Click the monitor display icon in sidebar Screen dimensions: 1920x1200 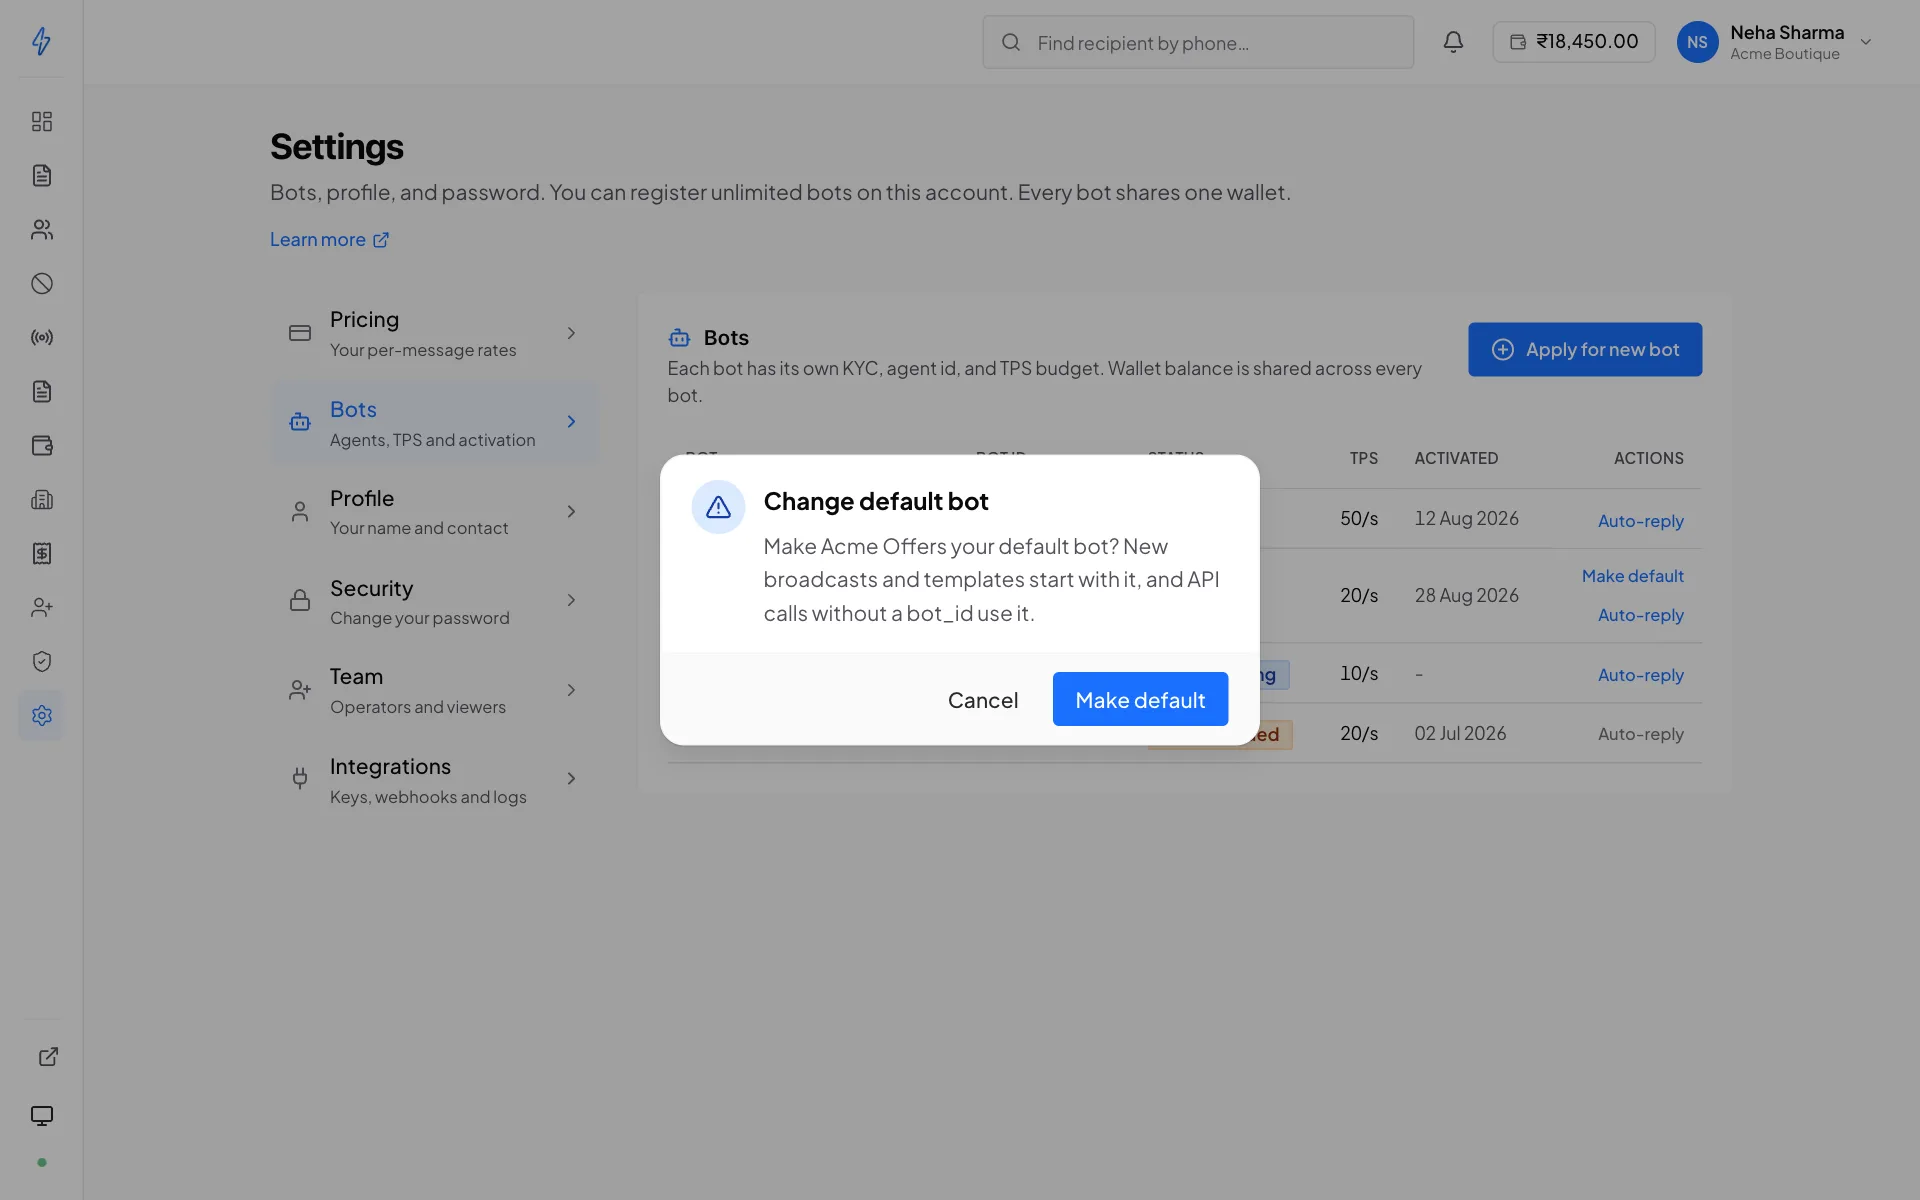[41, 1116]
